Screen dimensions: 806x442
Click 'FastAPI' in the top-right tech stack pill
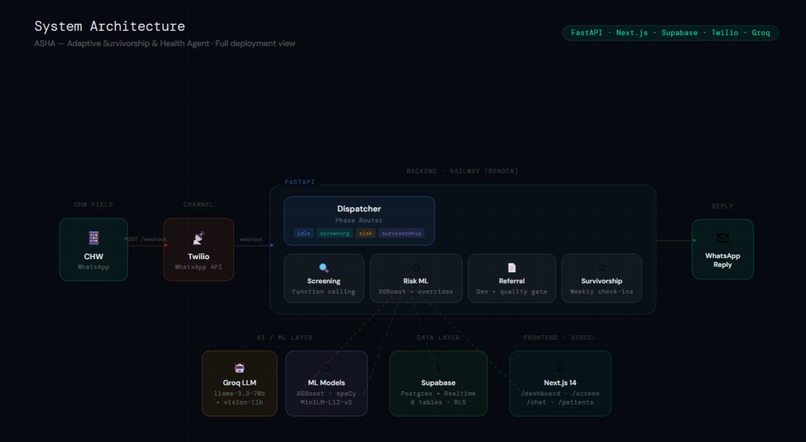click(587, 33)
